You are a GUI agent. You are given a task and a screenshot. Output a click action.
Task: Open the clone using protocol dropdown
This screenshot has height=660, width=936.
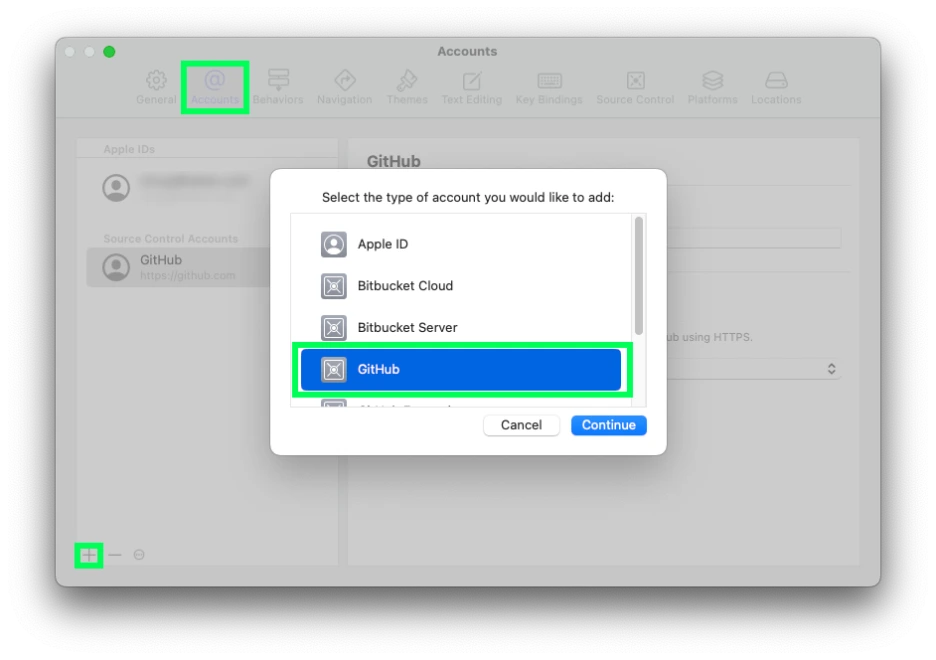coord(754,369)
